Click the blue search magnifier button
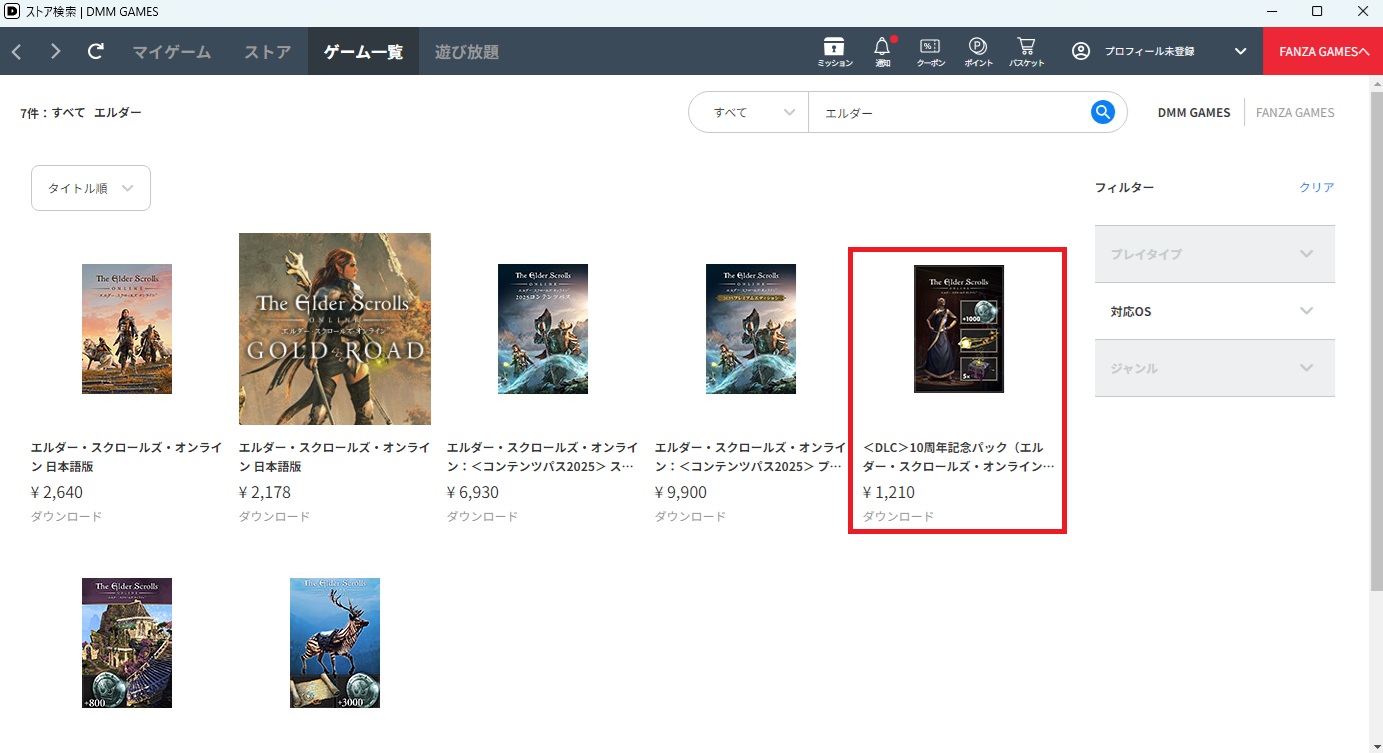 point(1102,112)
